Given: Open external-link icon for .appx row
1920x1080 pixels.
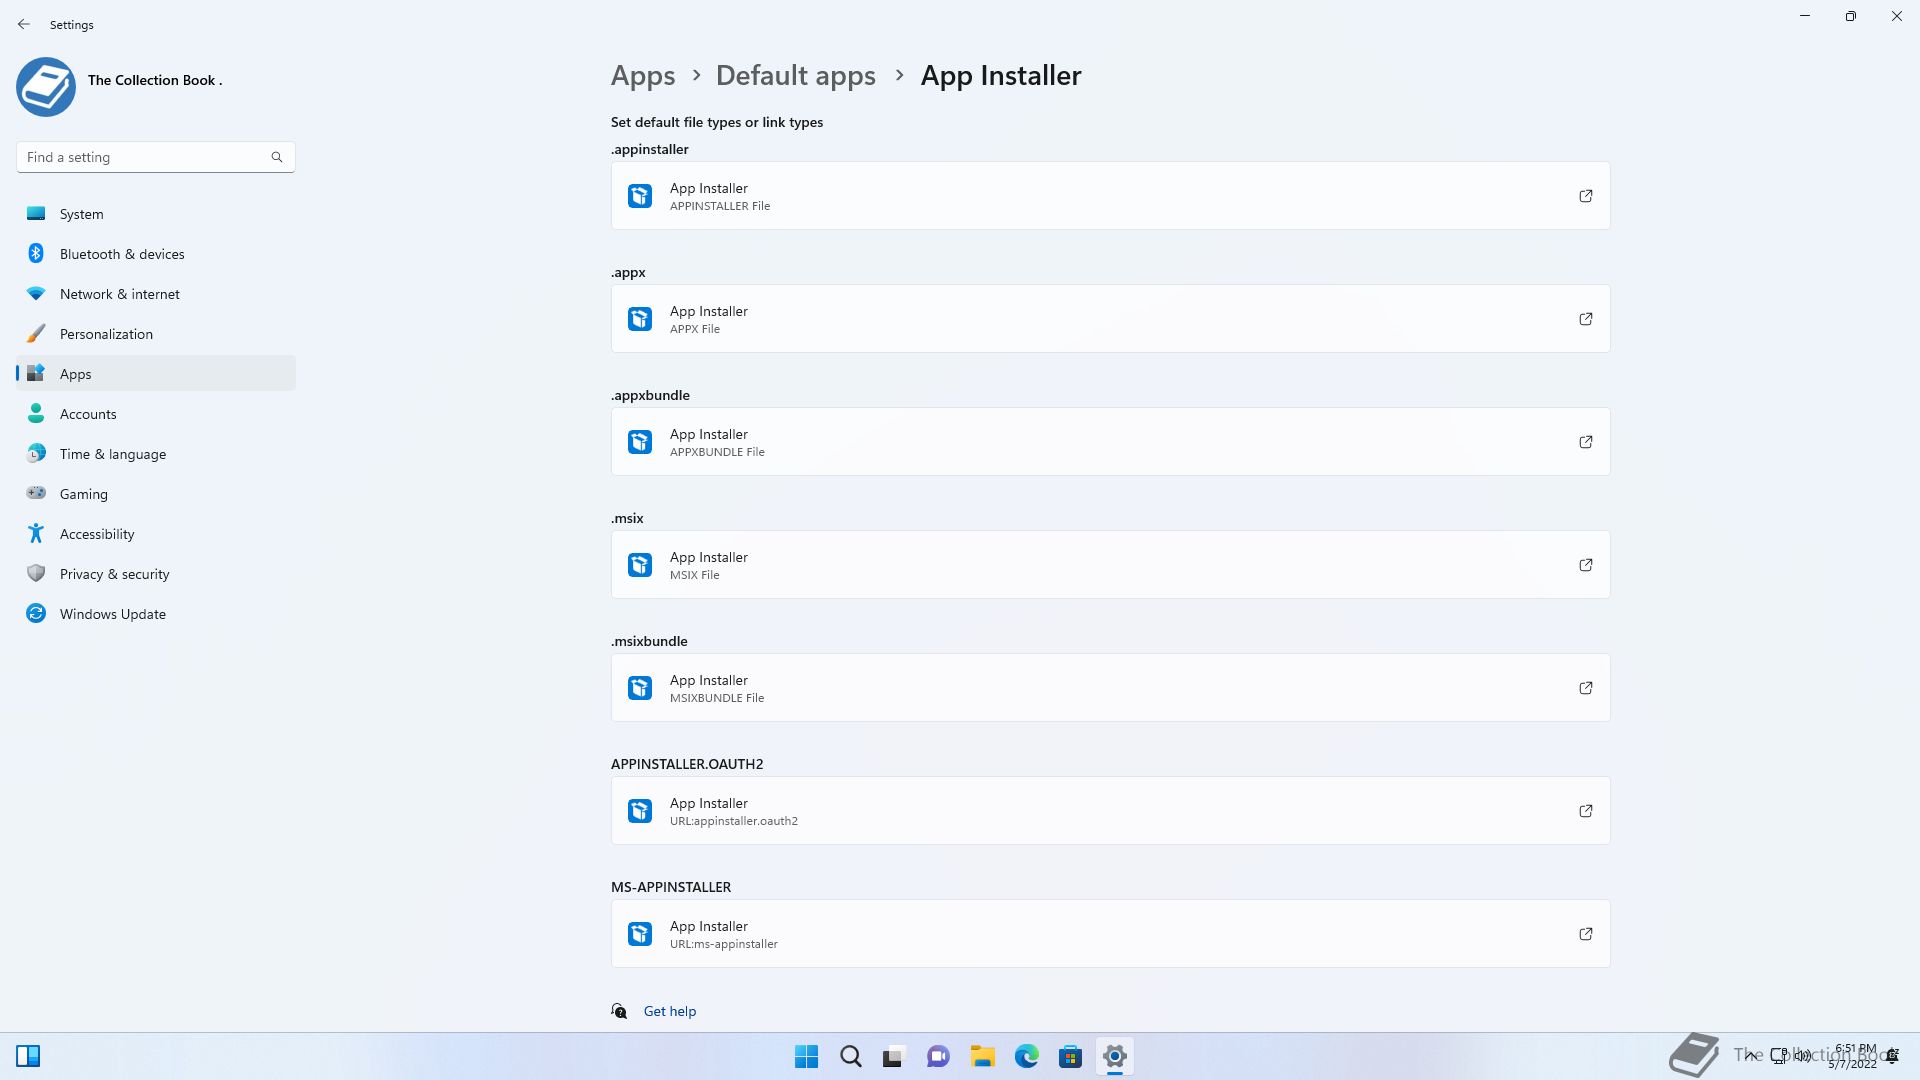Looking at the screenshot, I should pos(1586,319).
